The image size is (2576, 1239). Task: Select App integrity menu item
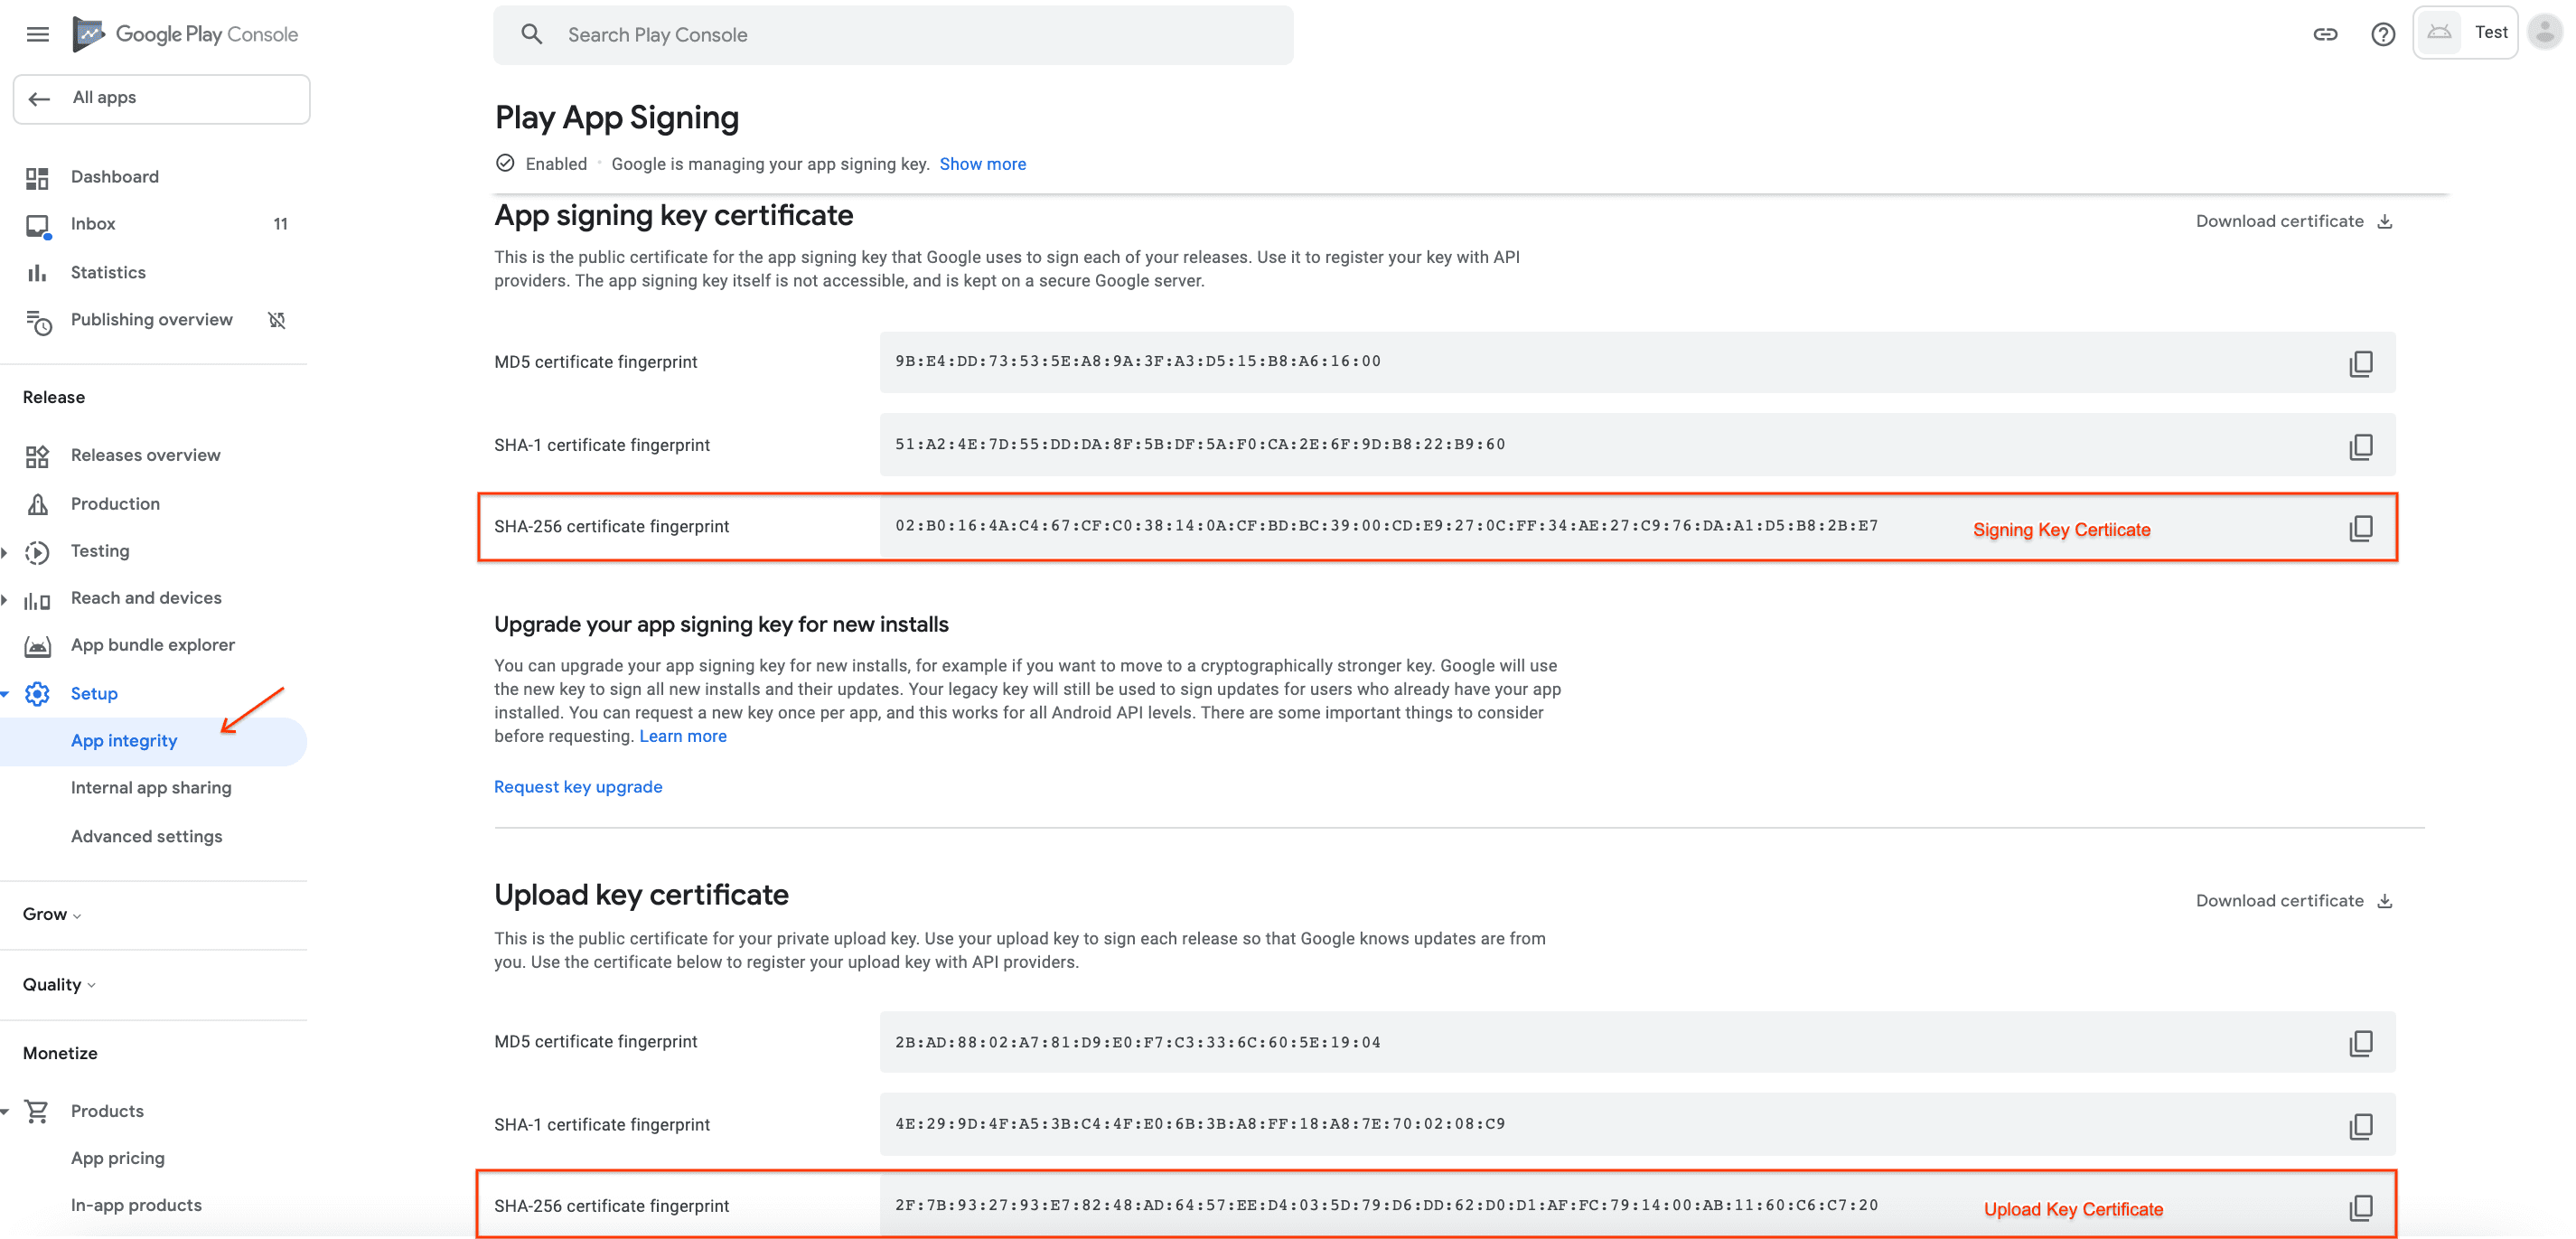(x=123, y=739)
